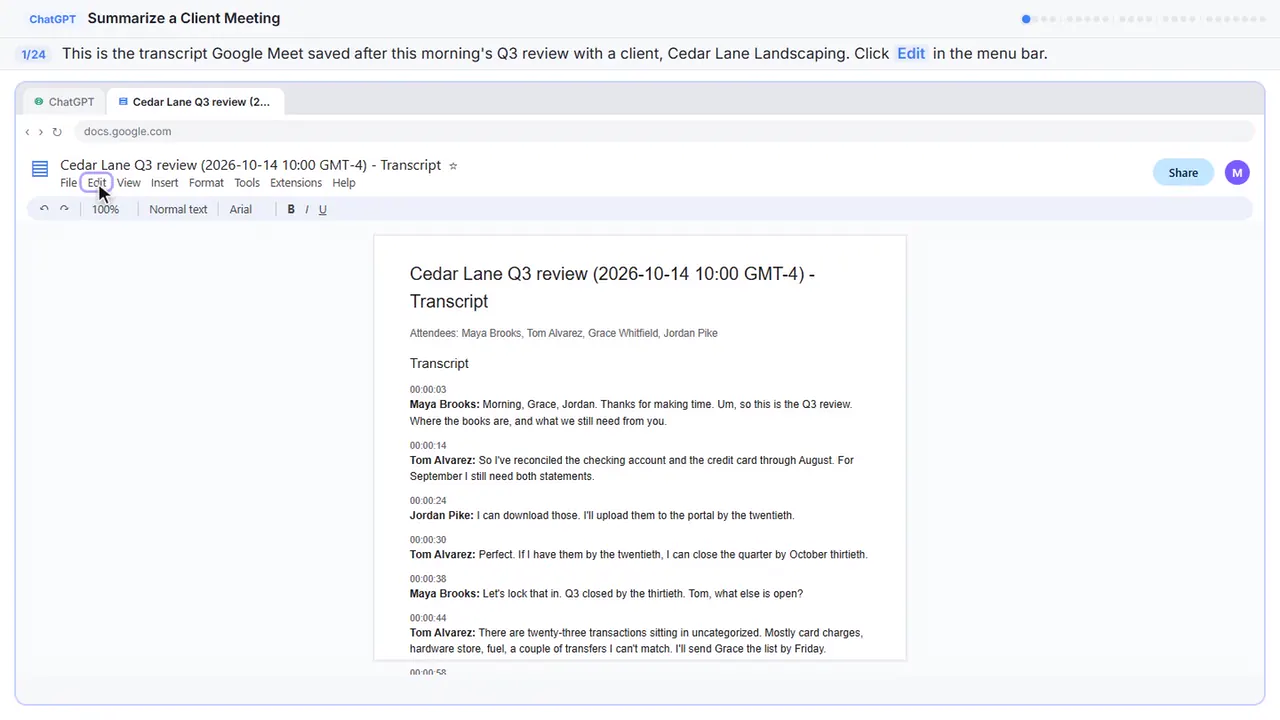Screen dimensions: 1280x720
Task: Click the 00:00:44 timestamp
Action: coord(428,618)
